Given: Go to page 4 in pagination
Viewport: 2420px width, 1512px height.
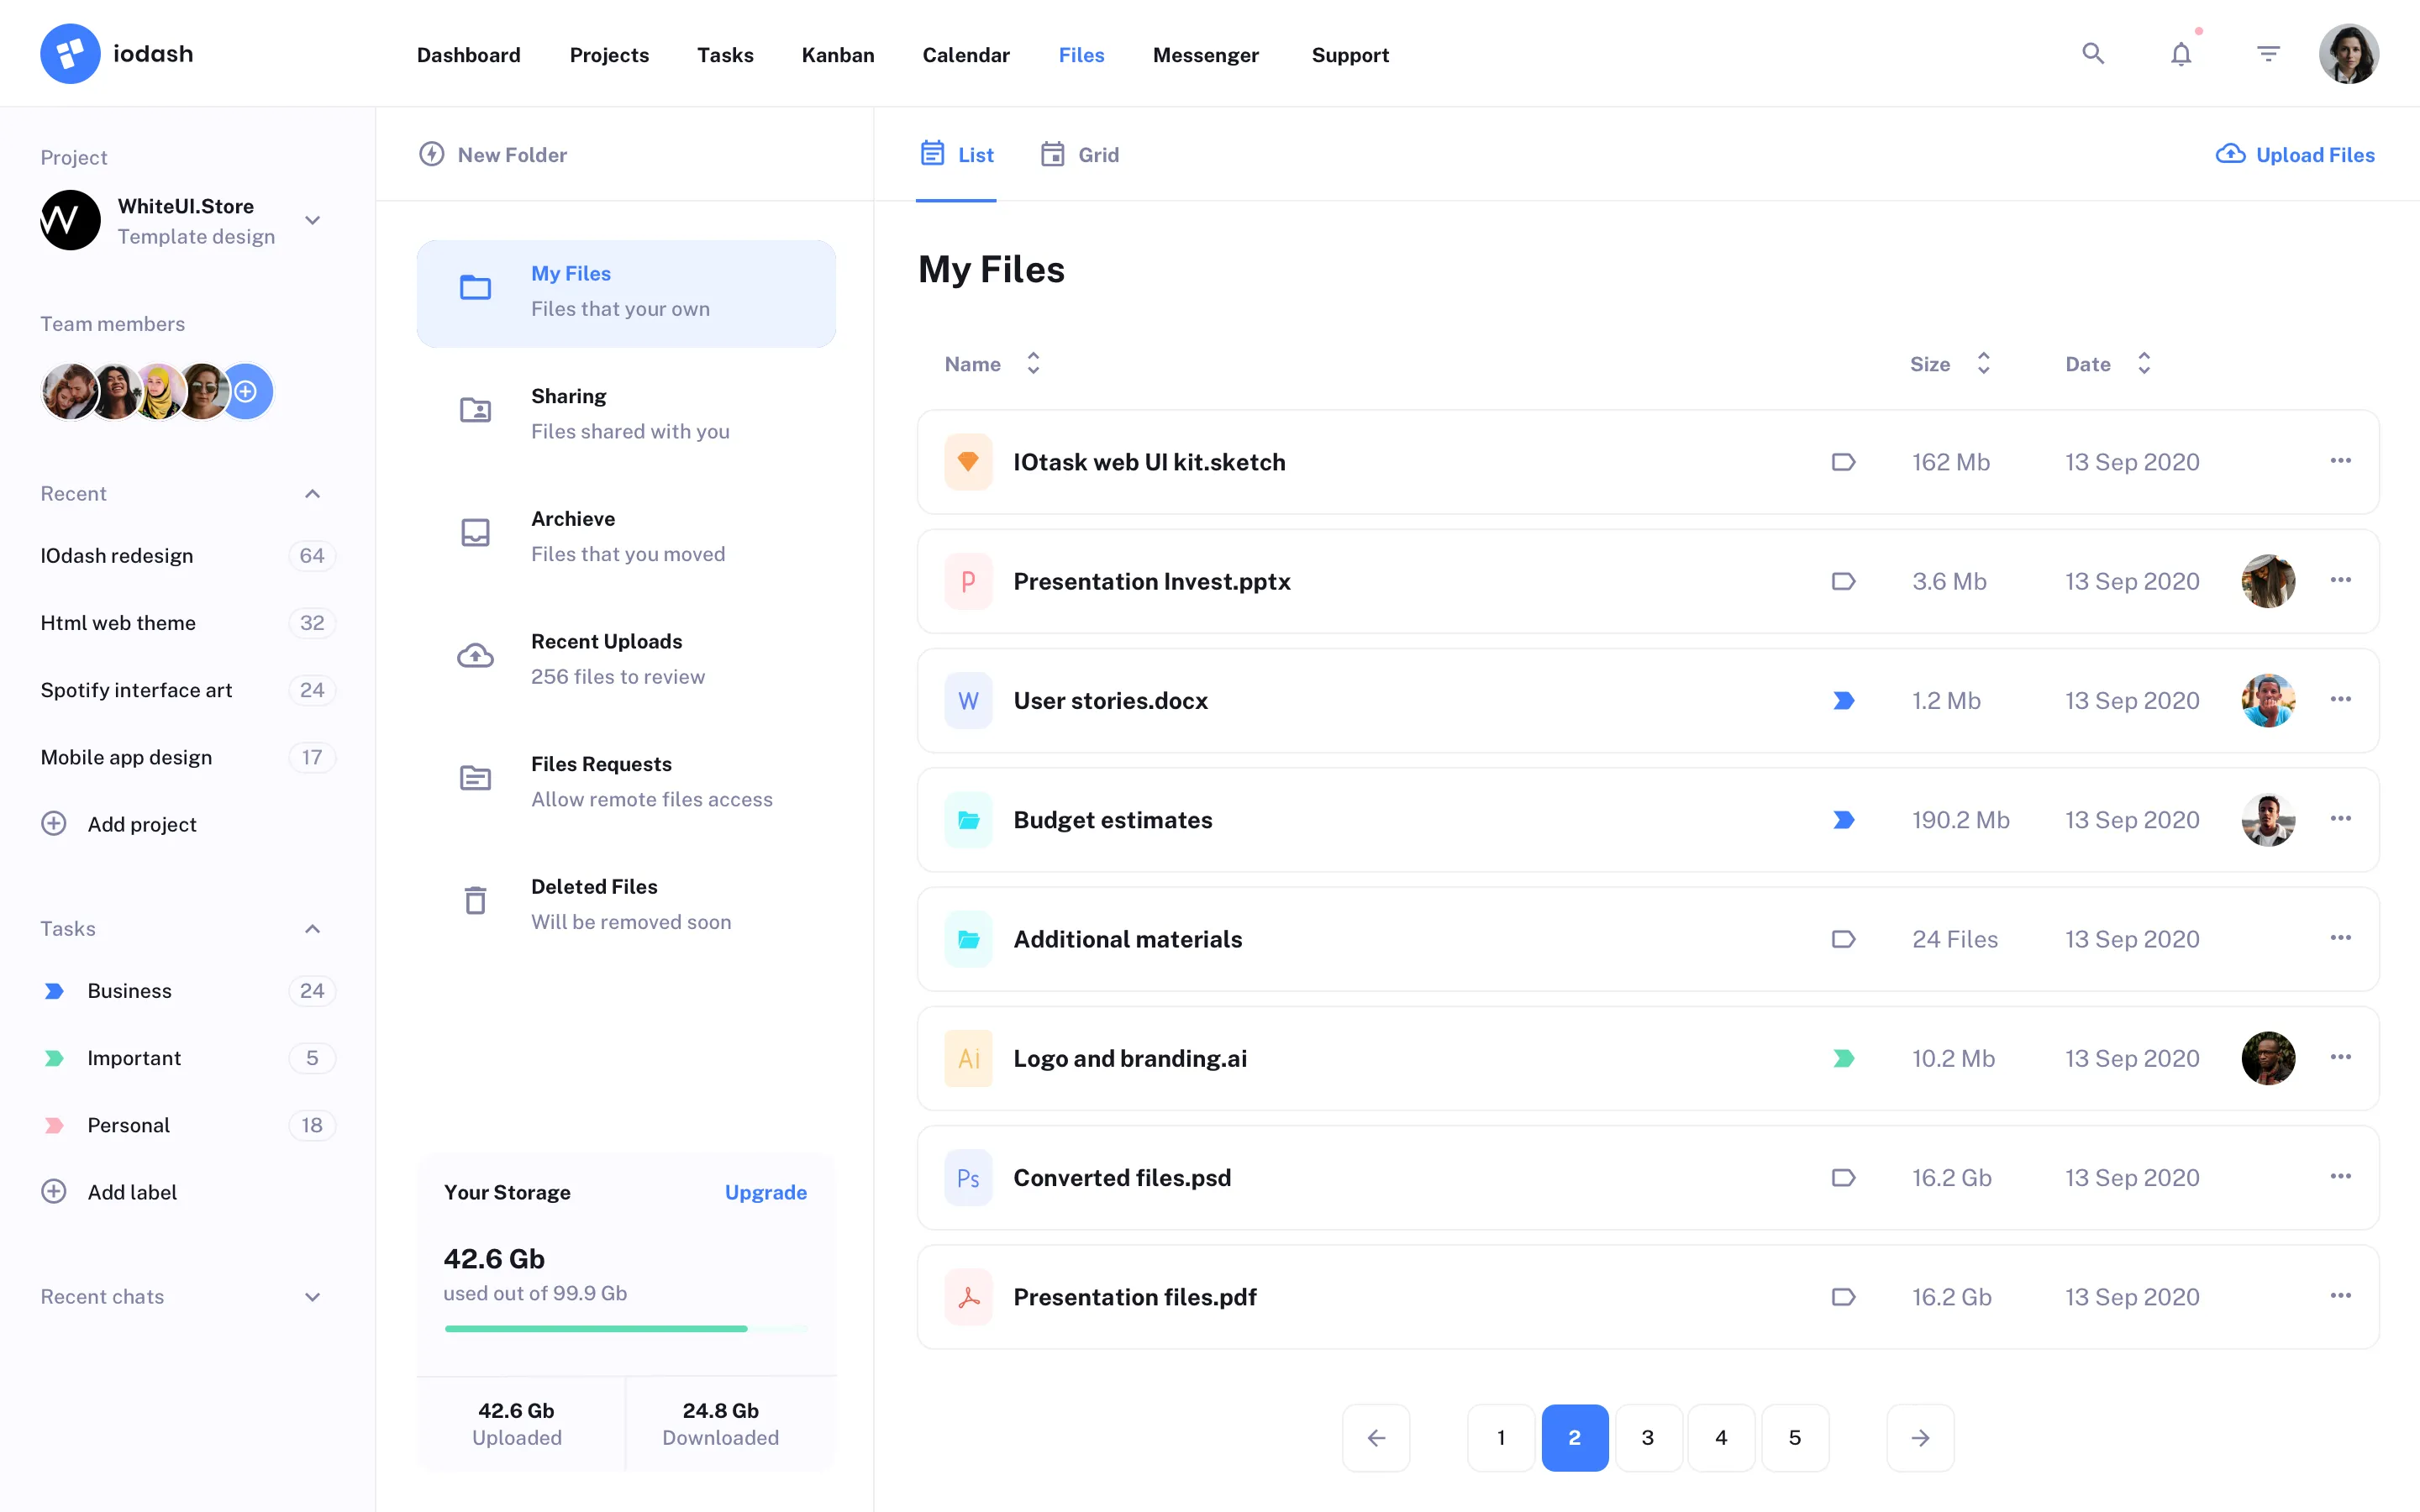Looking at the screenshot, I should (x=1722, y=1437).
